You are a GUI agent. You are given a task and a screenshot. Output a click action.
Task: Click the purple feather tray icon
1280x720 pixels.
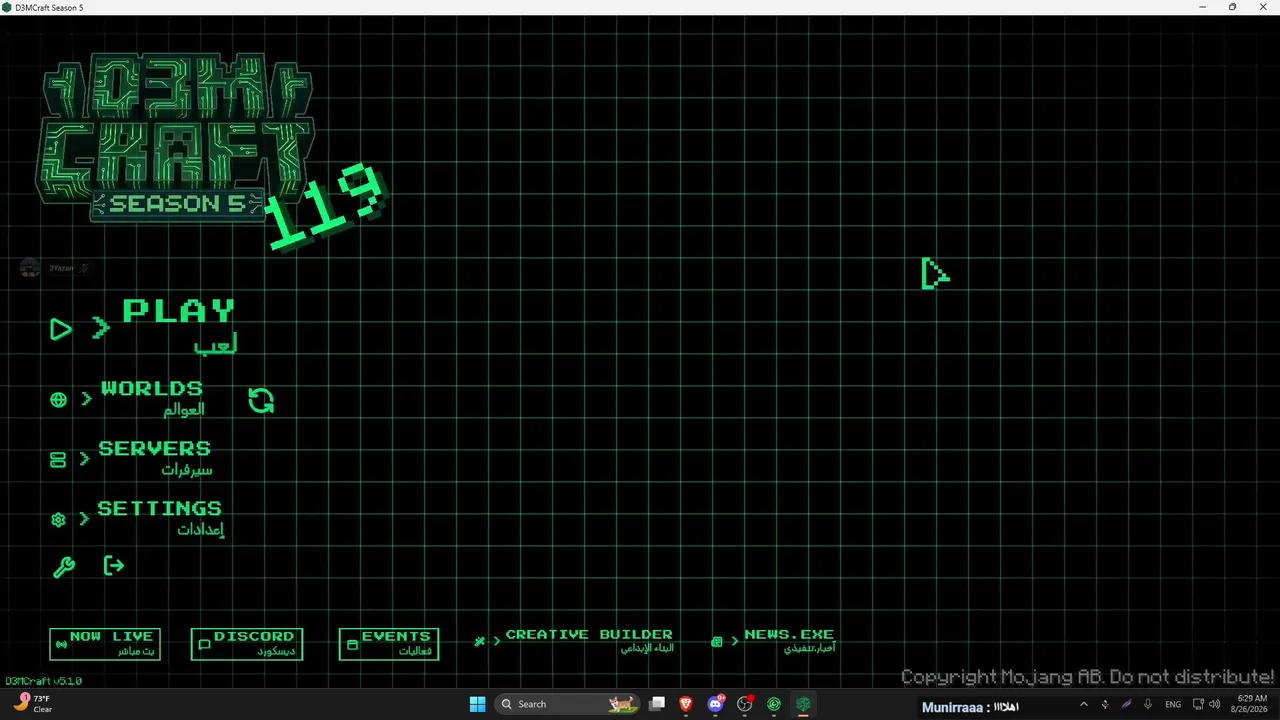(1126, 704)
